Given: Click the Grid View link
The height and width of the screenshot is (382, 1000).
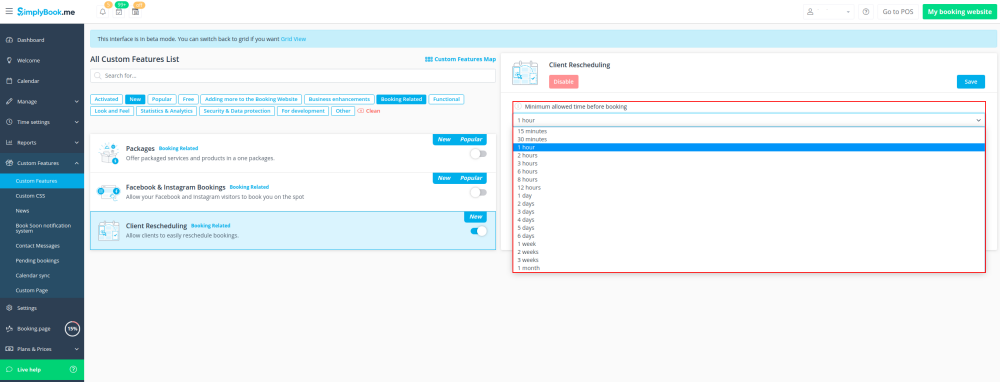Looking at the screenshot, I should click(x=294, y=39).
